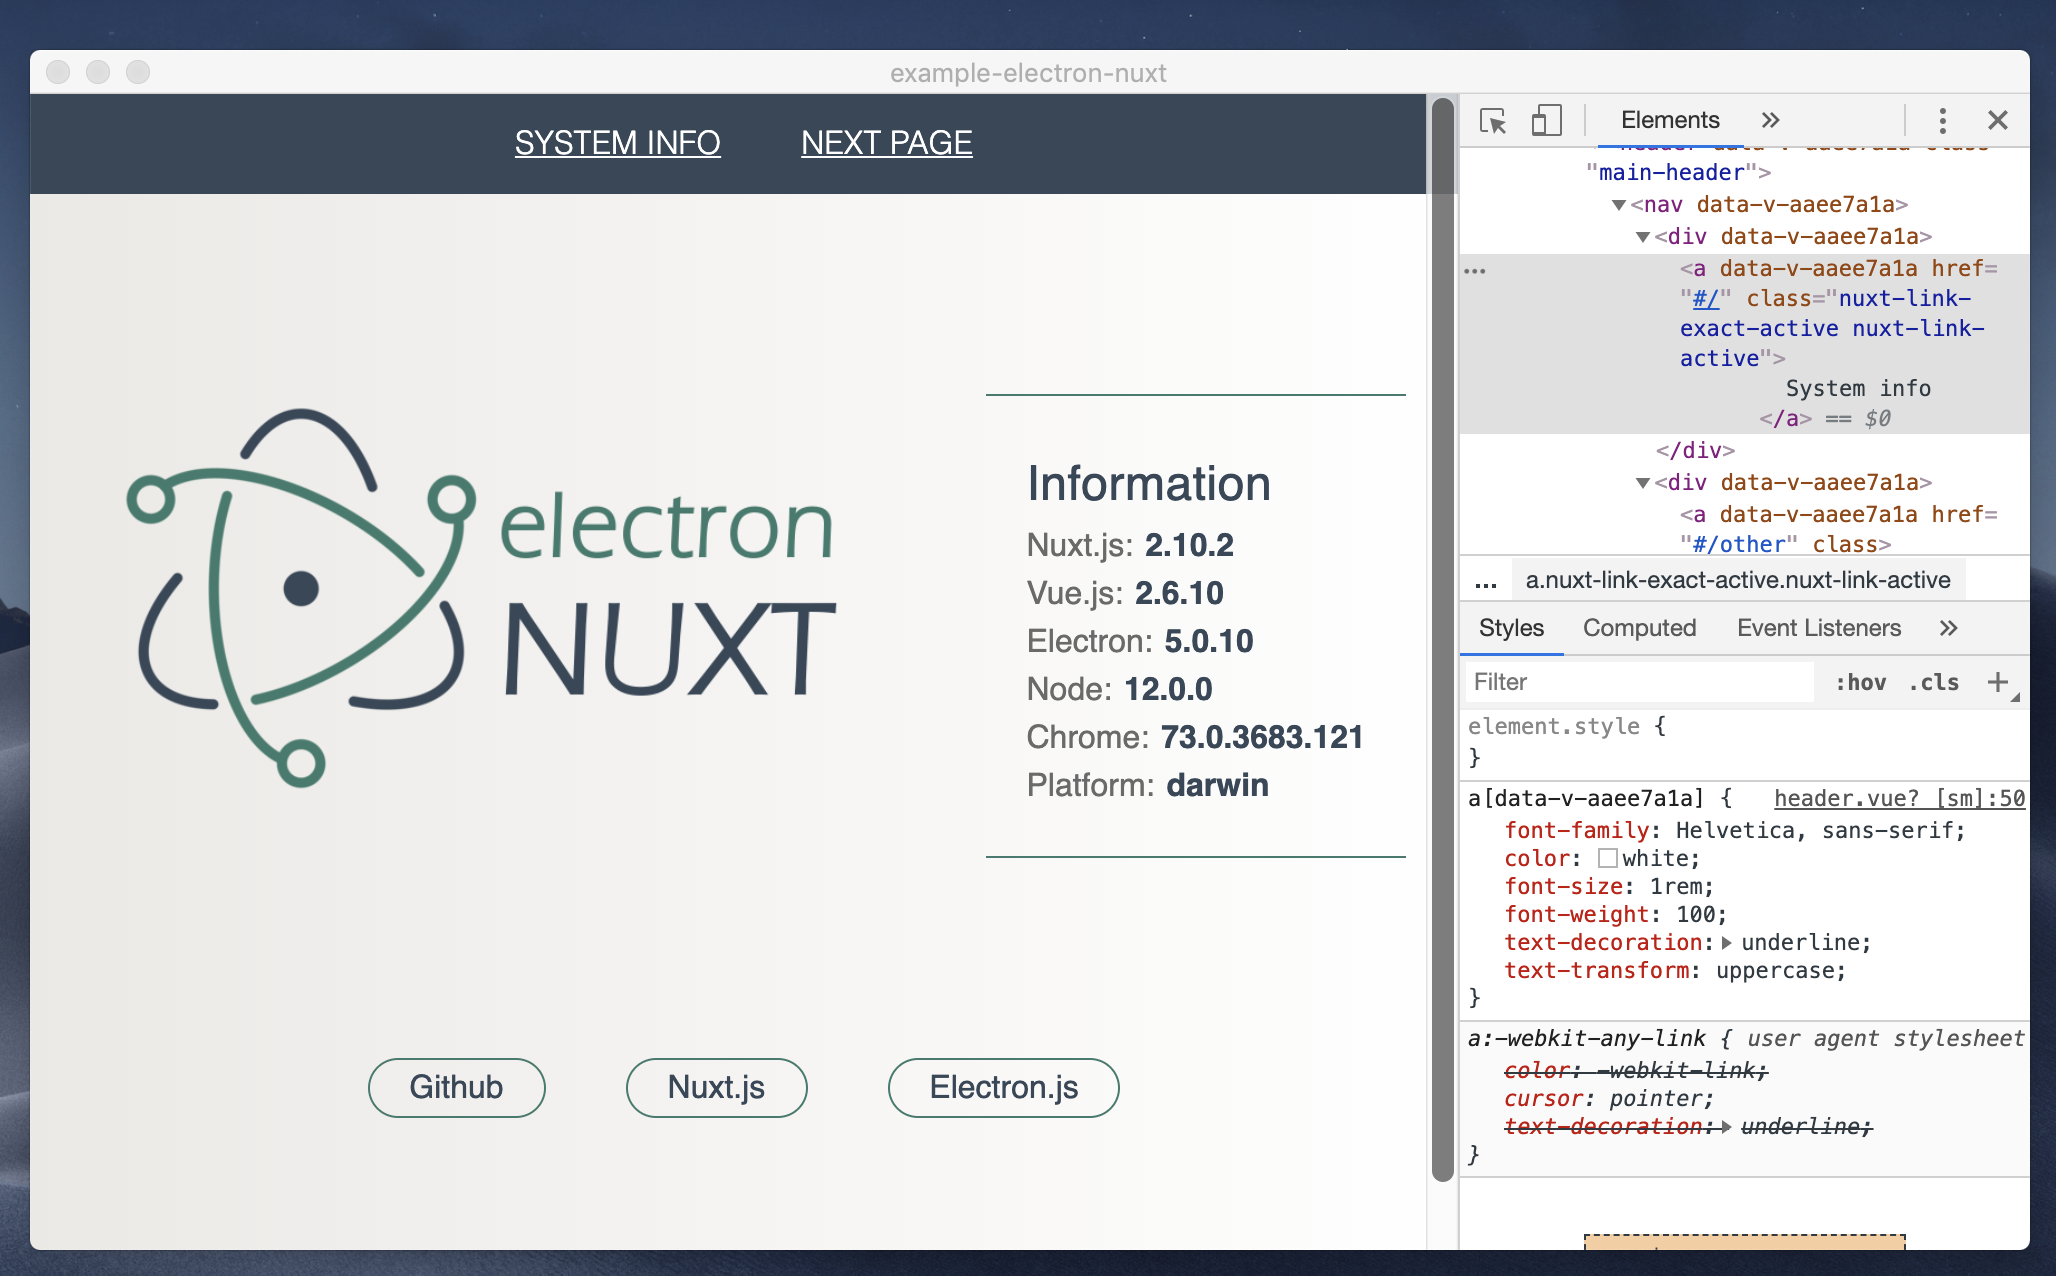The image size is (2056, 1276).
Task: Go to NEXT PAGE link
Action: click(x=886, y=143)
